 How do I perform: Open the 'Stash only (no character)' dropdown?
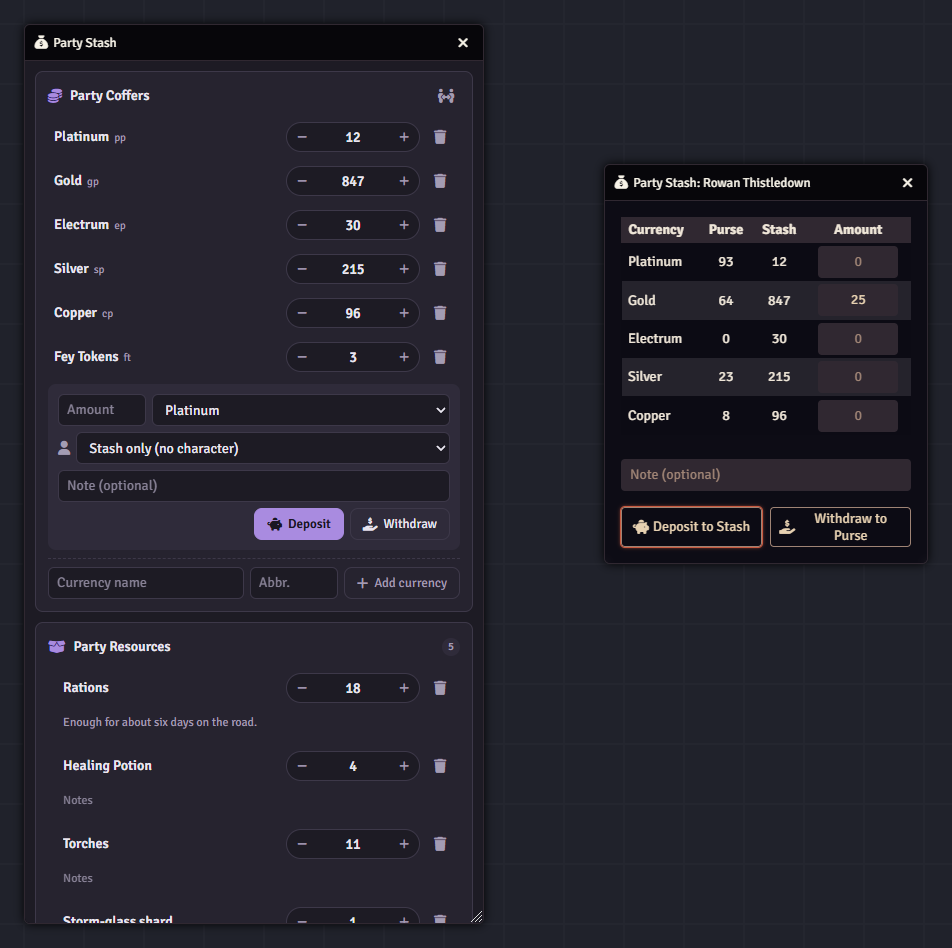263,448
